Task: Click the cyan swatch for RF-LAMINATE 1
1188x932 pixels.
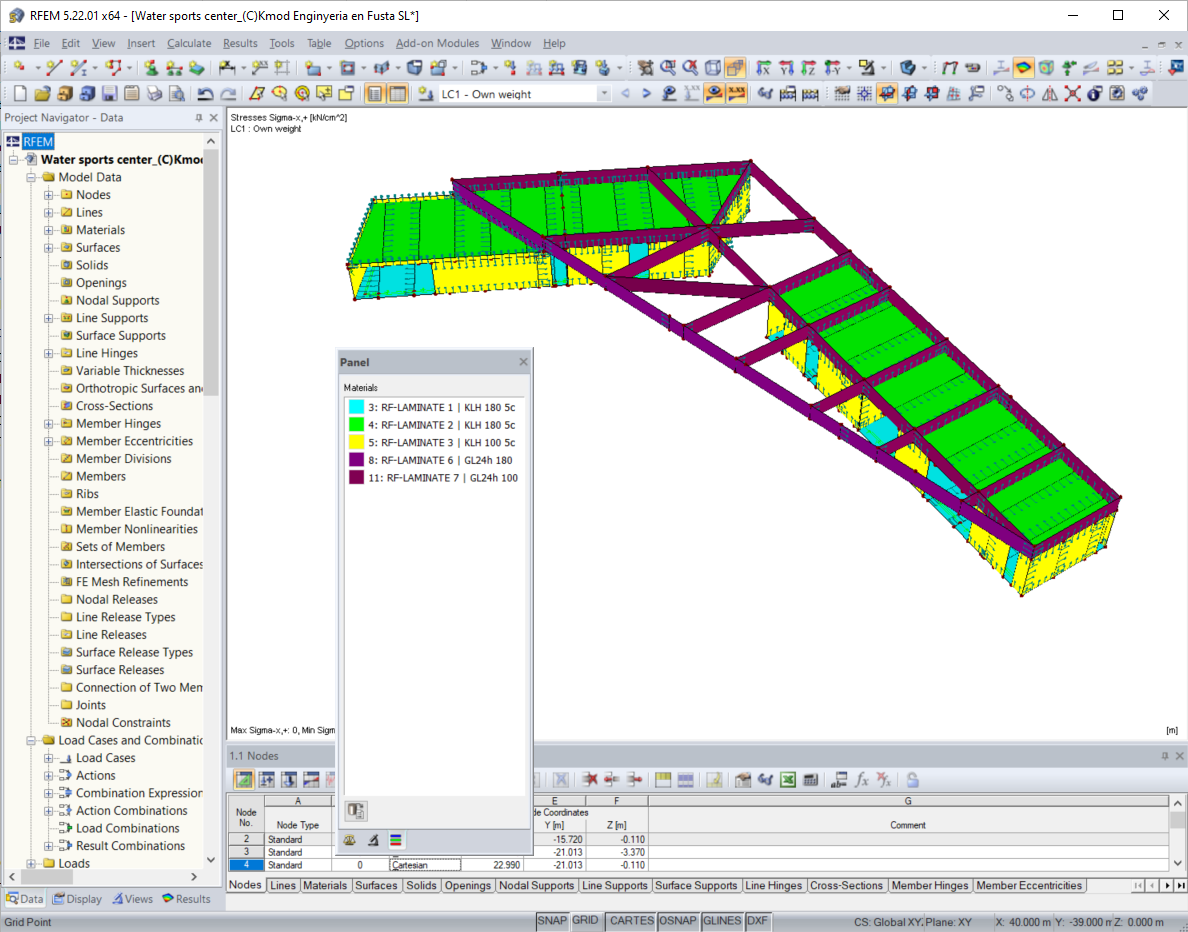Action: [355, 406]
